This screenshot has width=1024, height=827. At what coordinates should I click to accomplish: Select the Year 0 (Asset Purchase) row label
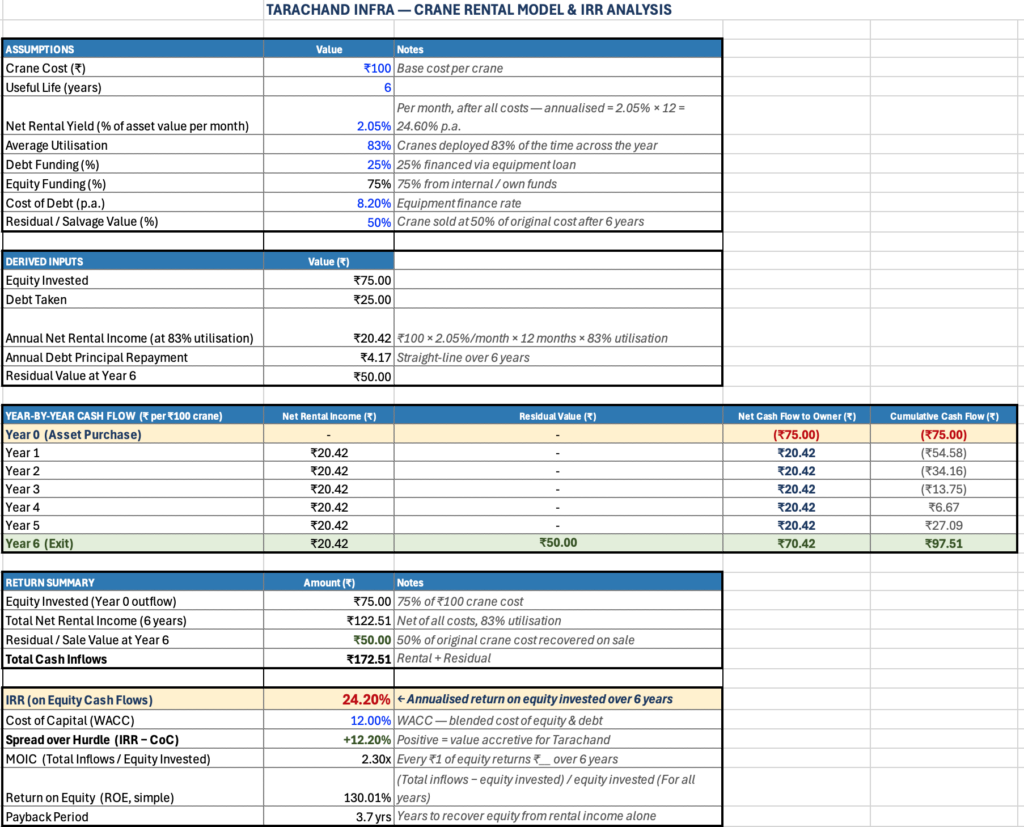click(x=132, y=434)
